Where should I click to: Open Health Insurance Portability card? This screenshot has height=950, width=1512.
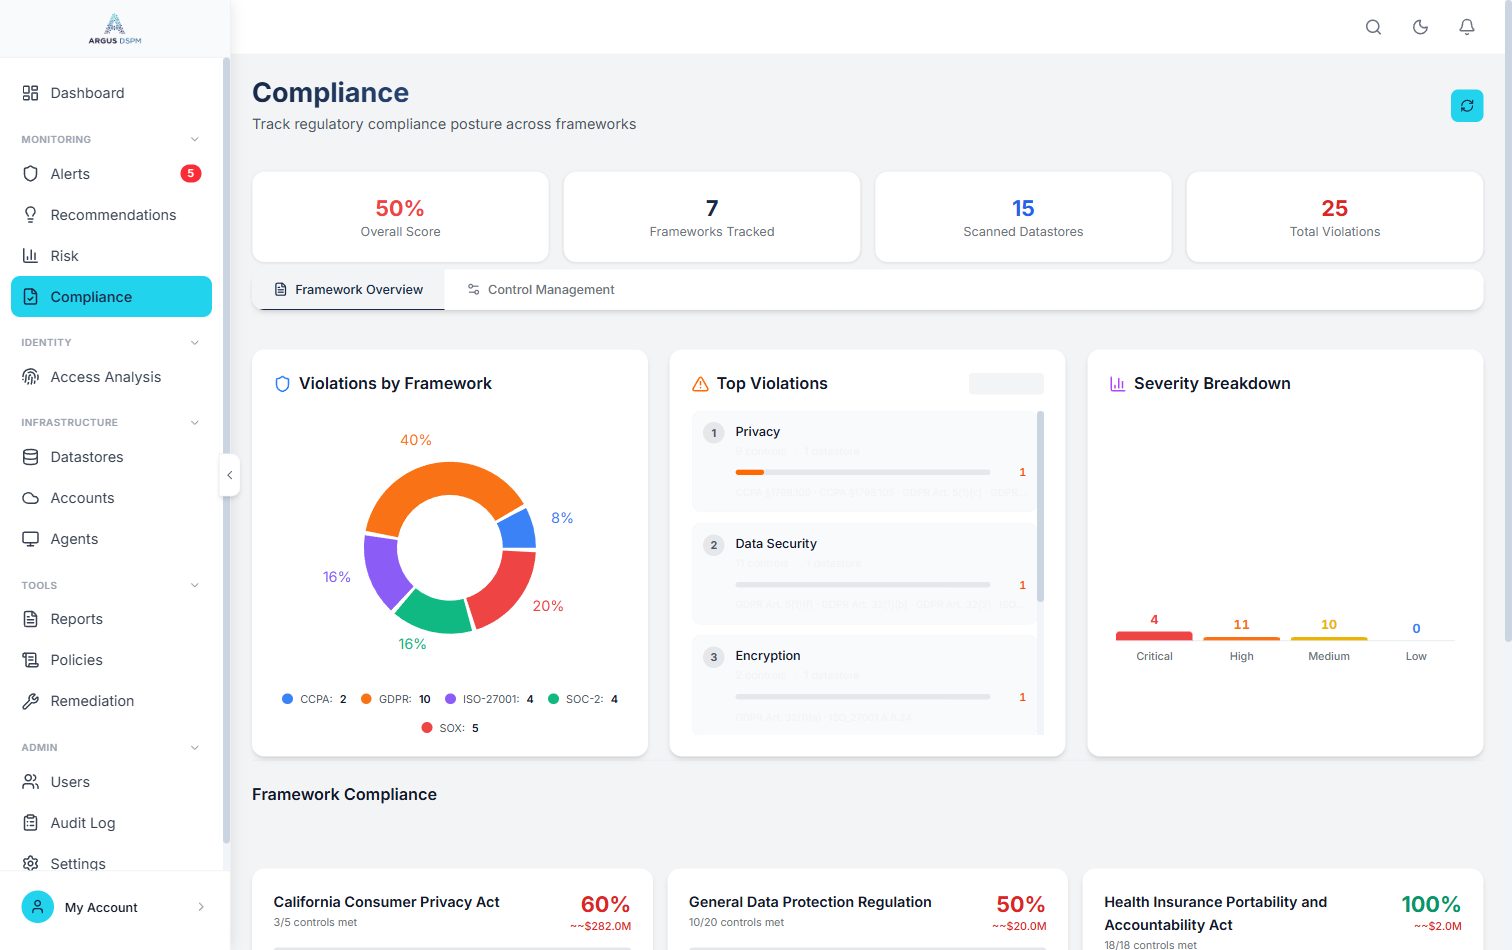coord(1283,909)
